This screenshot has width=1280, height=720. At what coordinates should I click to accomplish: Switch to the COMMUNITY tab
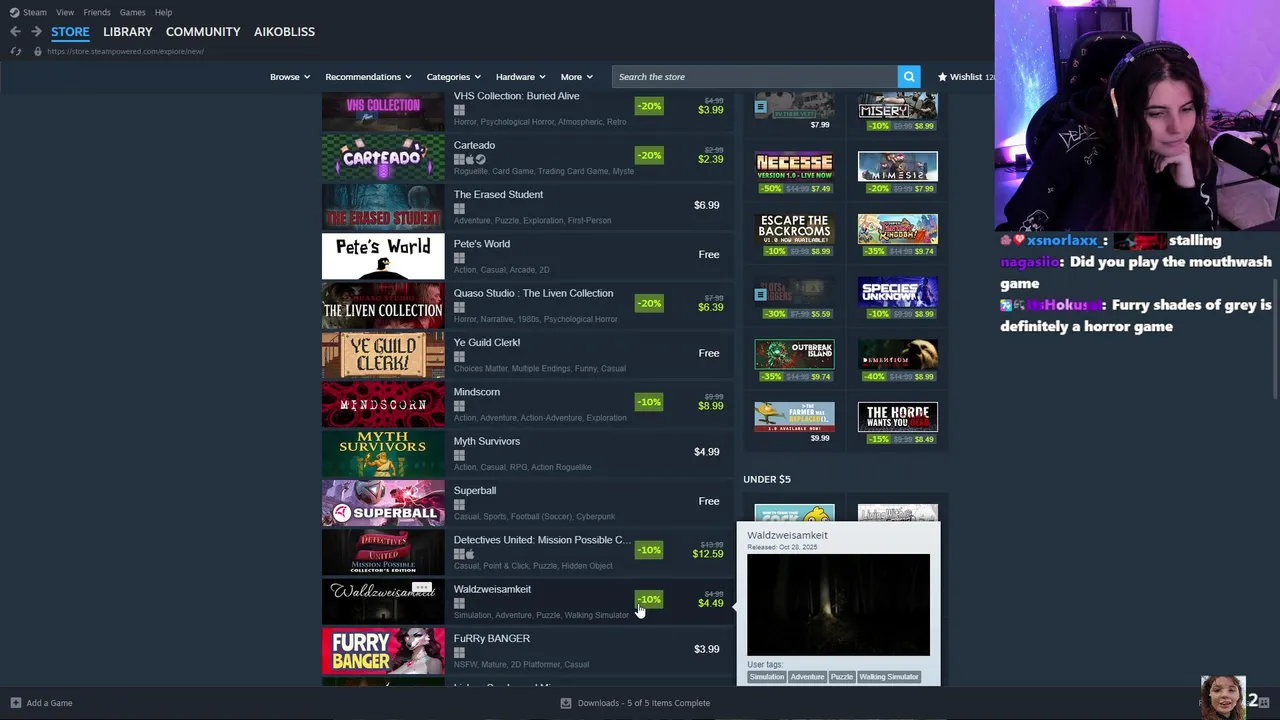(x=203, y=32)
